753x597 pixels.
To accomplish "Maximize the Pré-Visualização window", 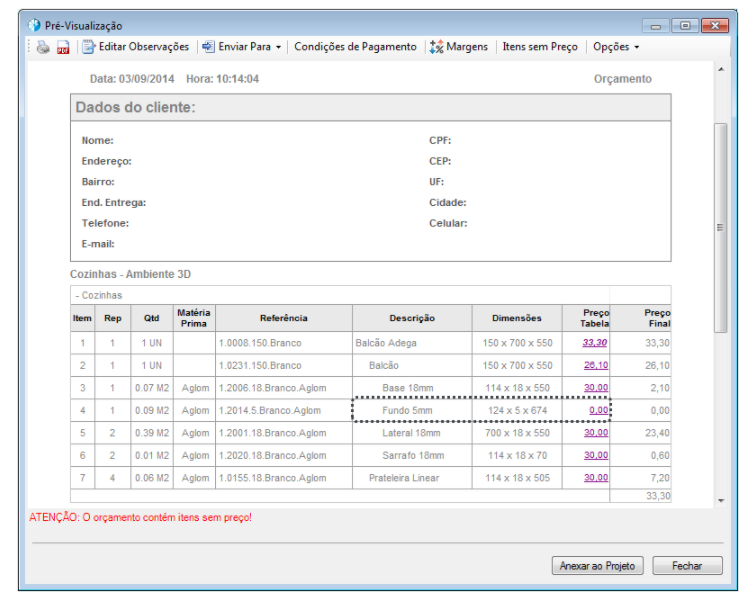I will (685, 25).
